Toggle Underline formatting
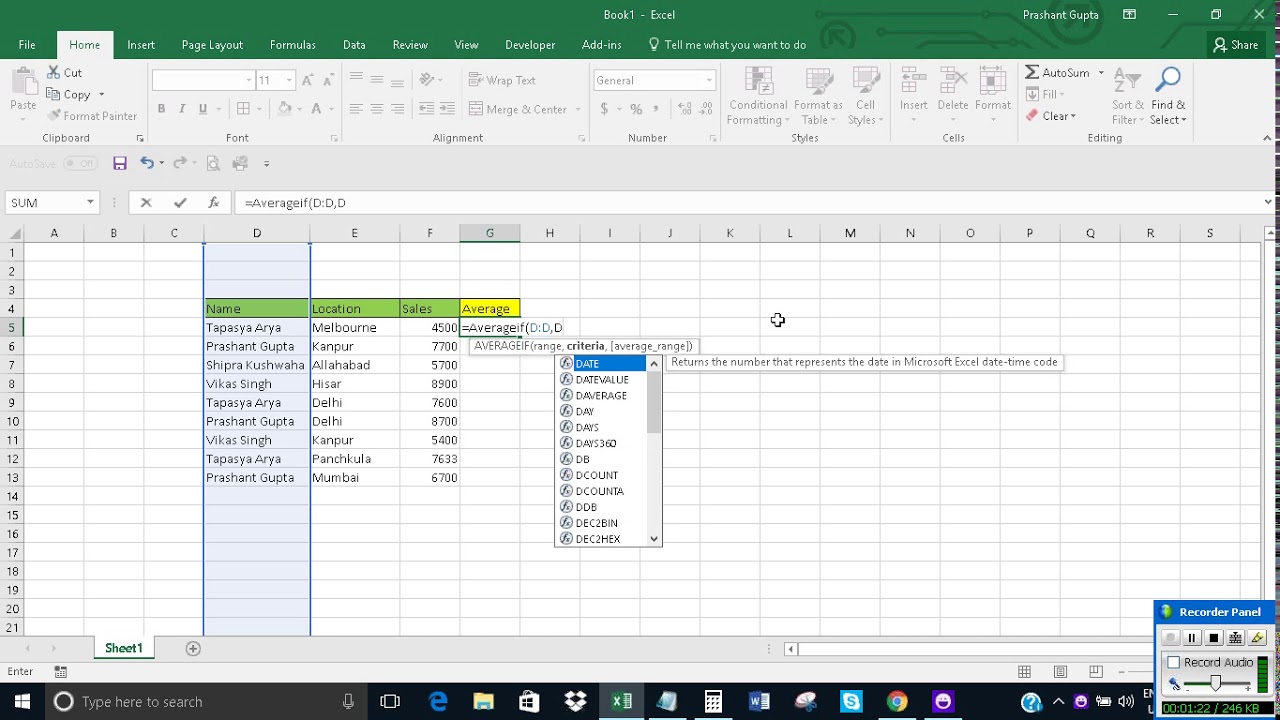1280x720 pixels. point(203,109)
